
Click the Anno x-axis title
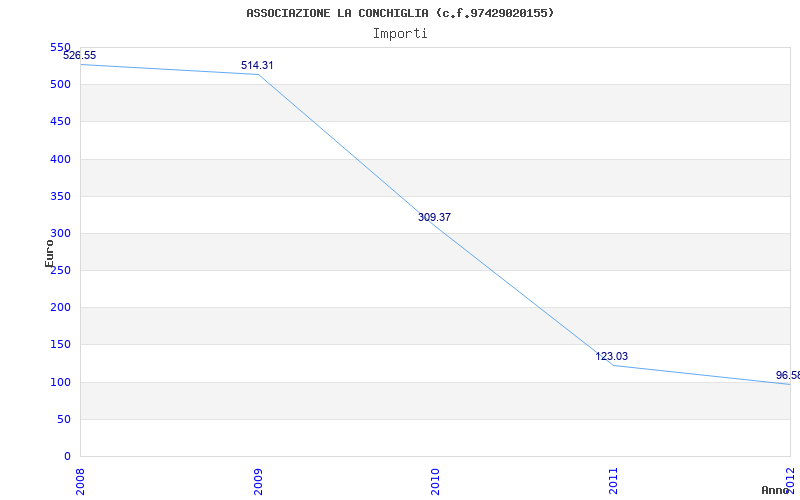[776, 490]
